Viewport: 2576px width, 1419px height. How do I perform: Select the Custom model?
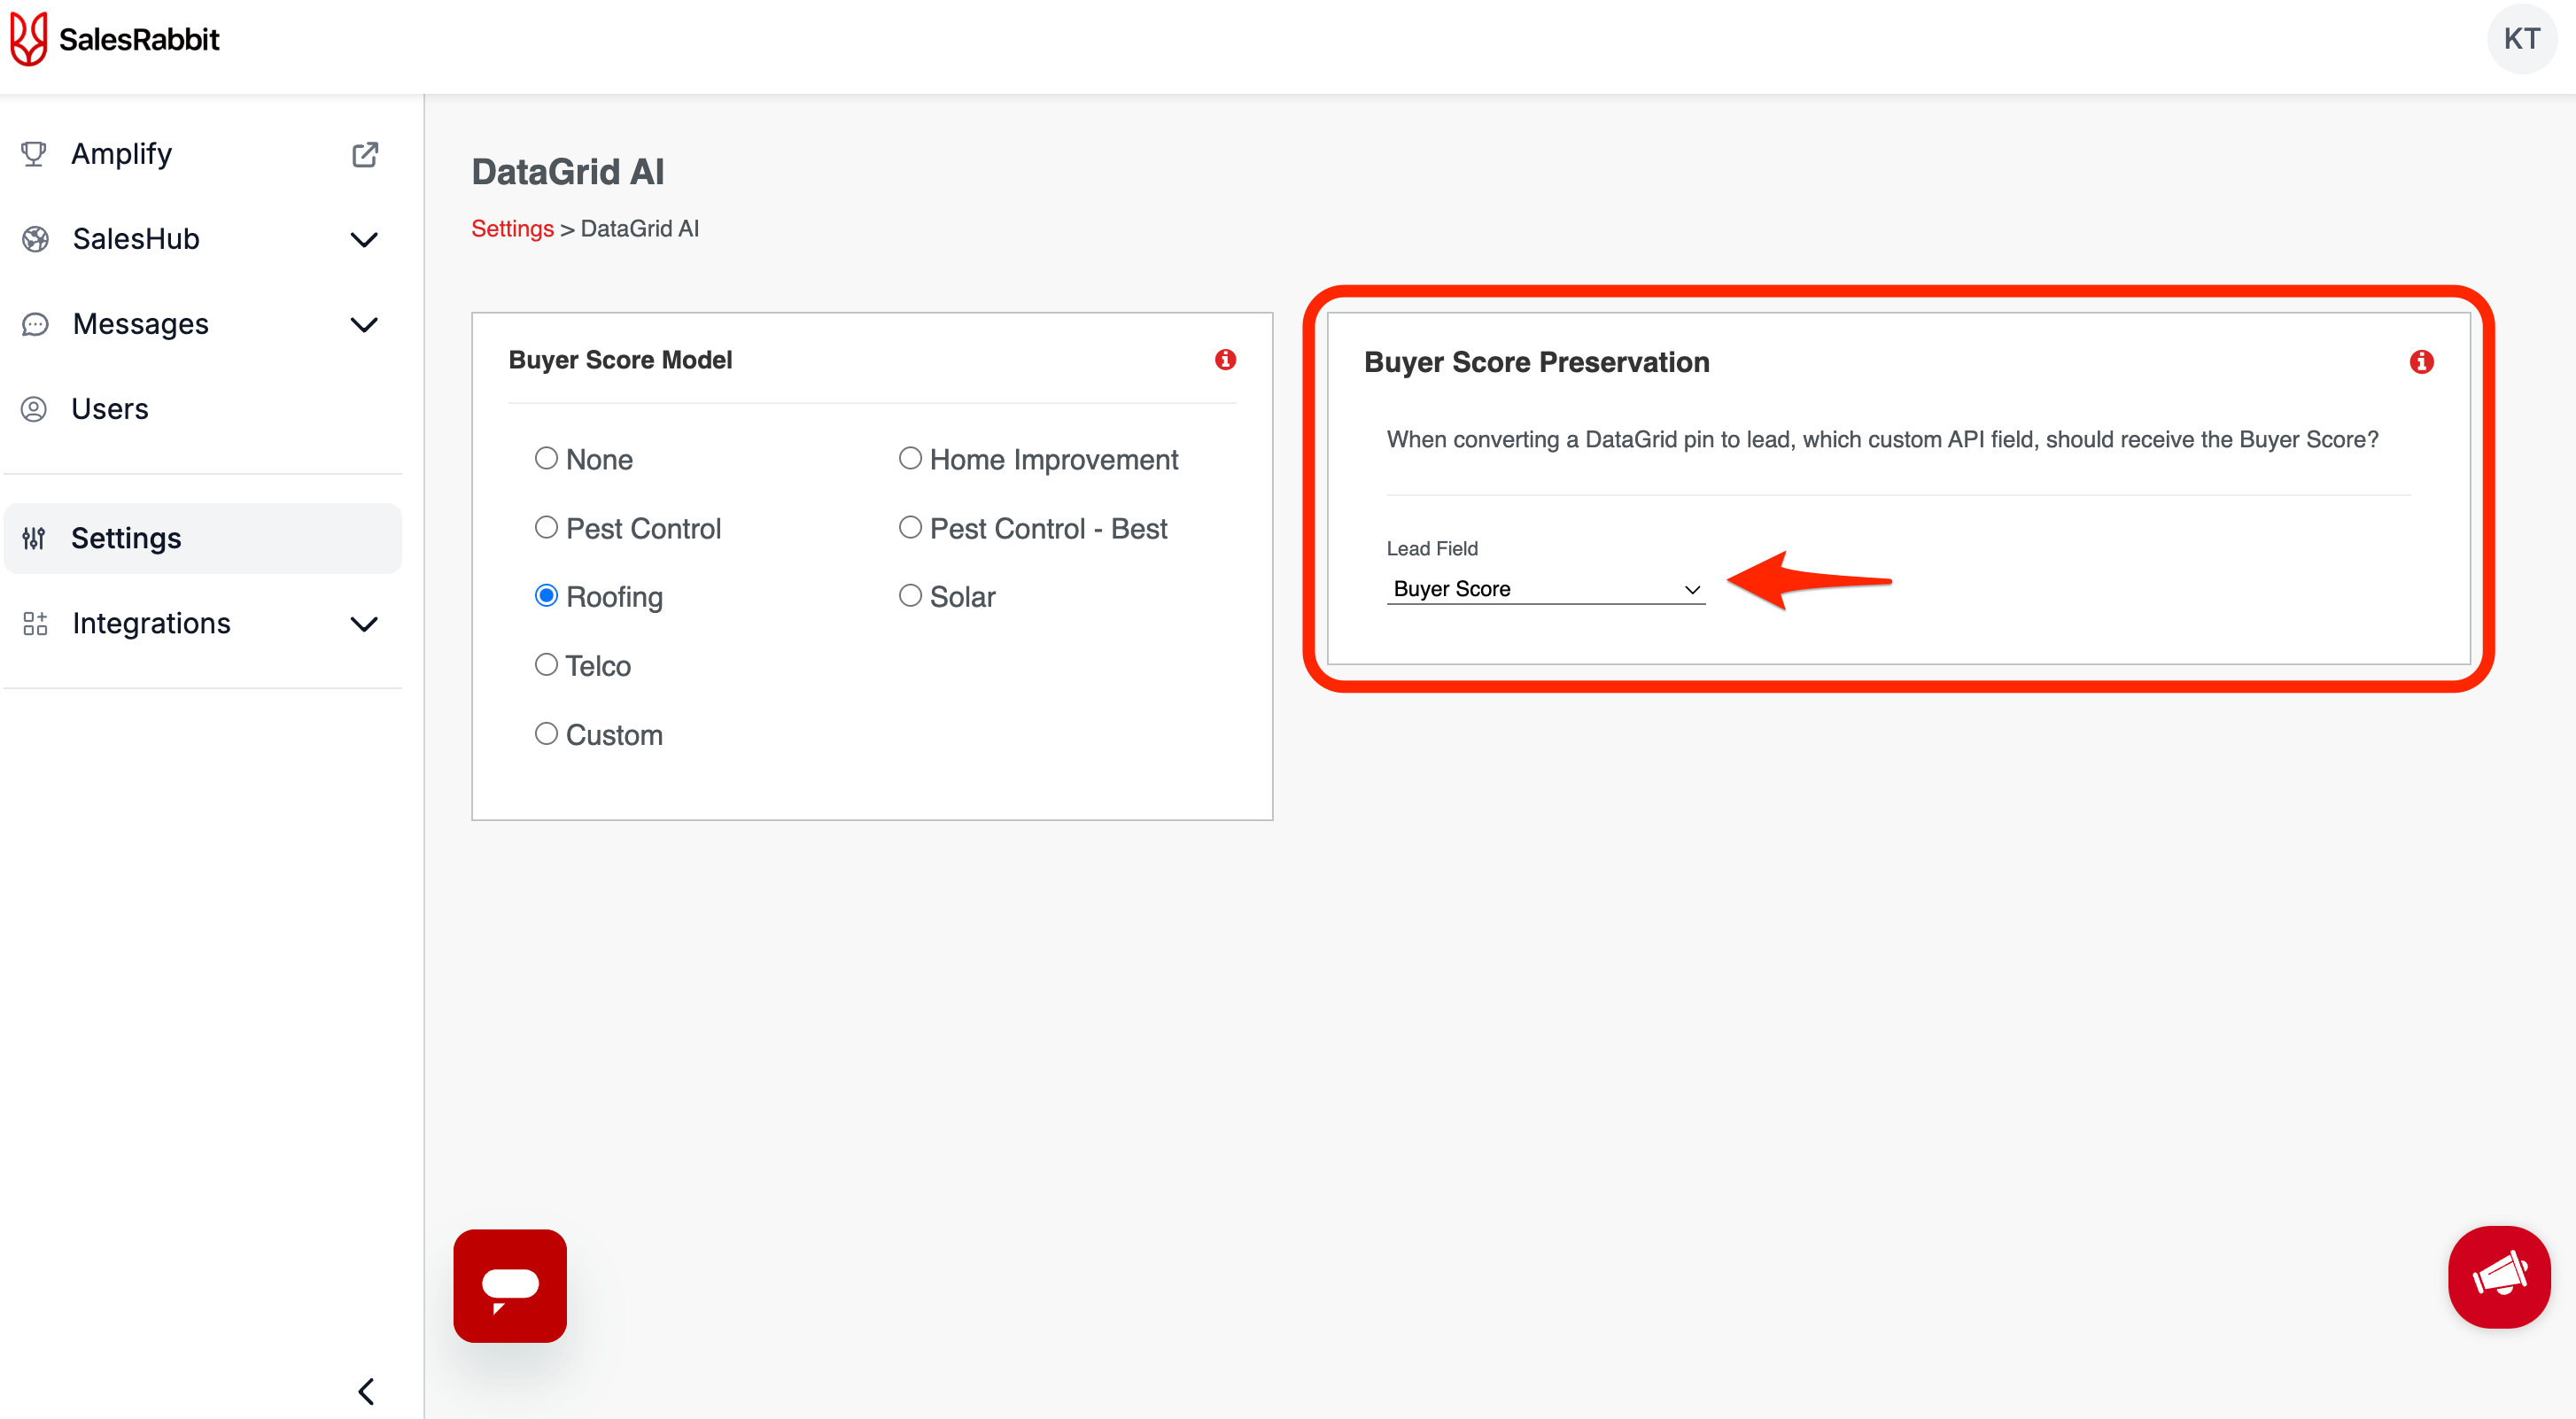[x=546, y=734]
